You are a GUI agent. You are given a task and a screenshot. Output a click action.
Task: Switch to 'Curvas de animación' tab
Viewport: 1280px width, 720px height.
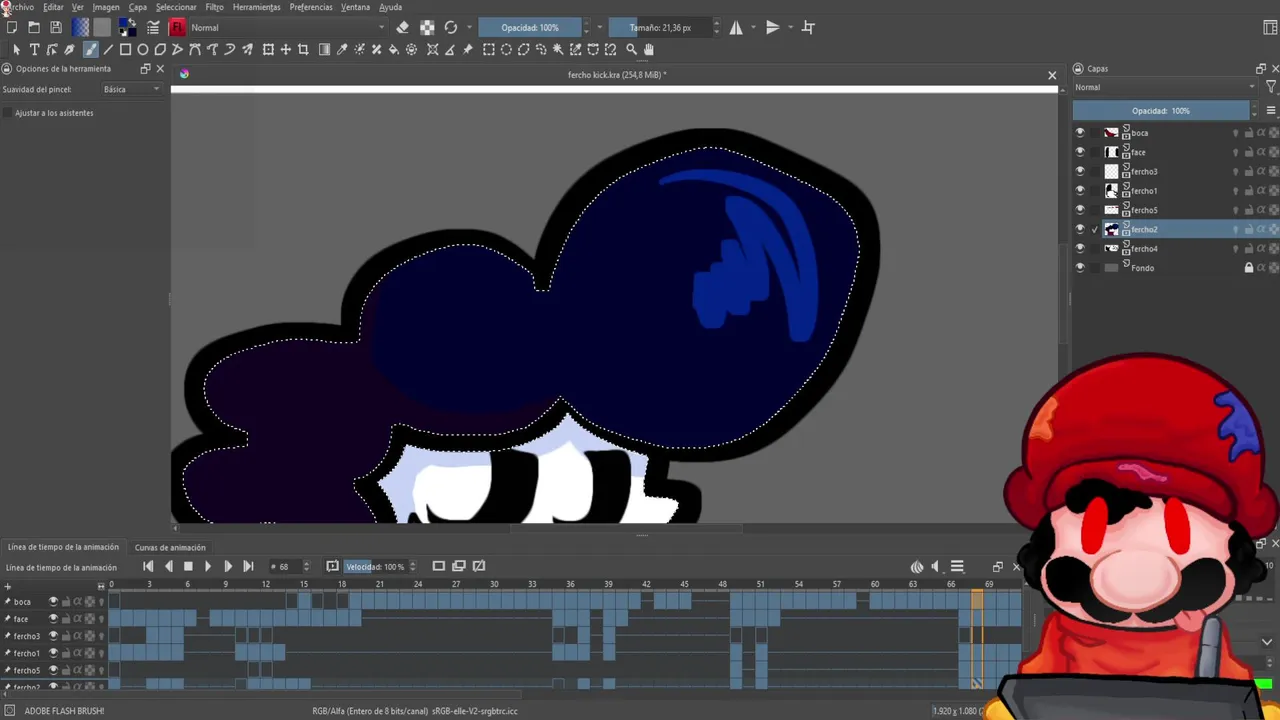(170, 547)
